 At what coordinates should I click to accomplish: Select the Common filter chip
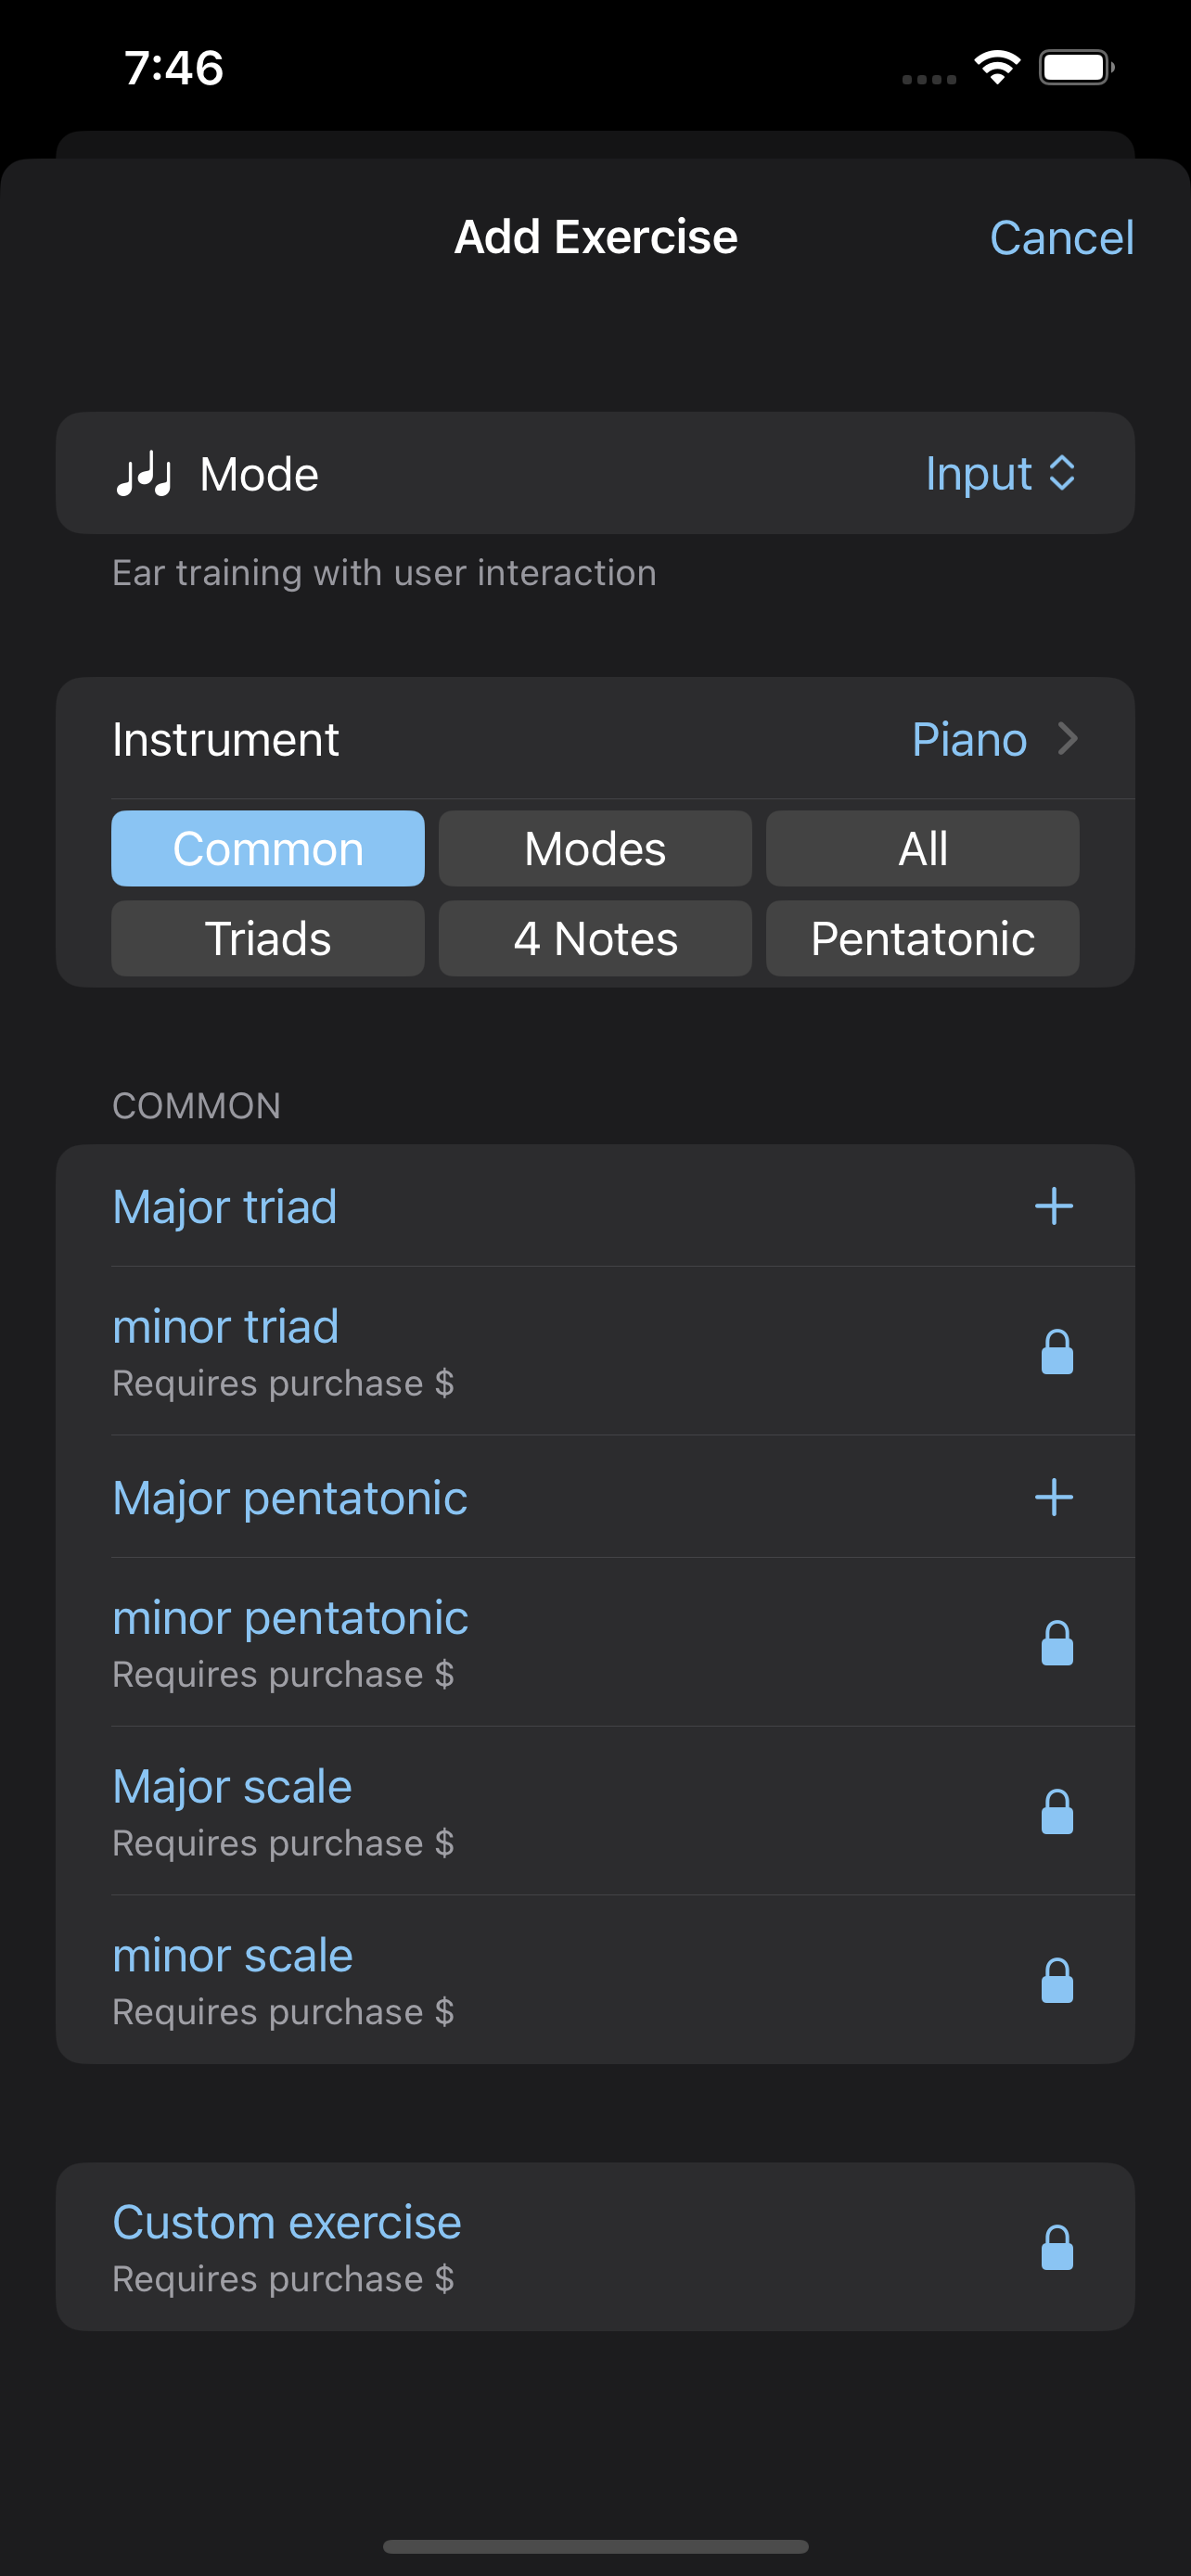click(x=268, y=848)
